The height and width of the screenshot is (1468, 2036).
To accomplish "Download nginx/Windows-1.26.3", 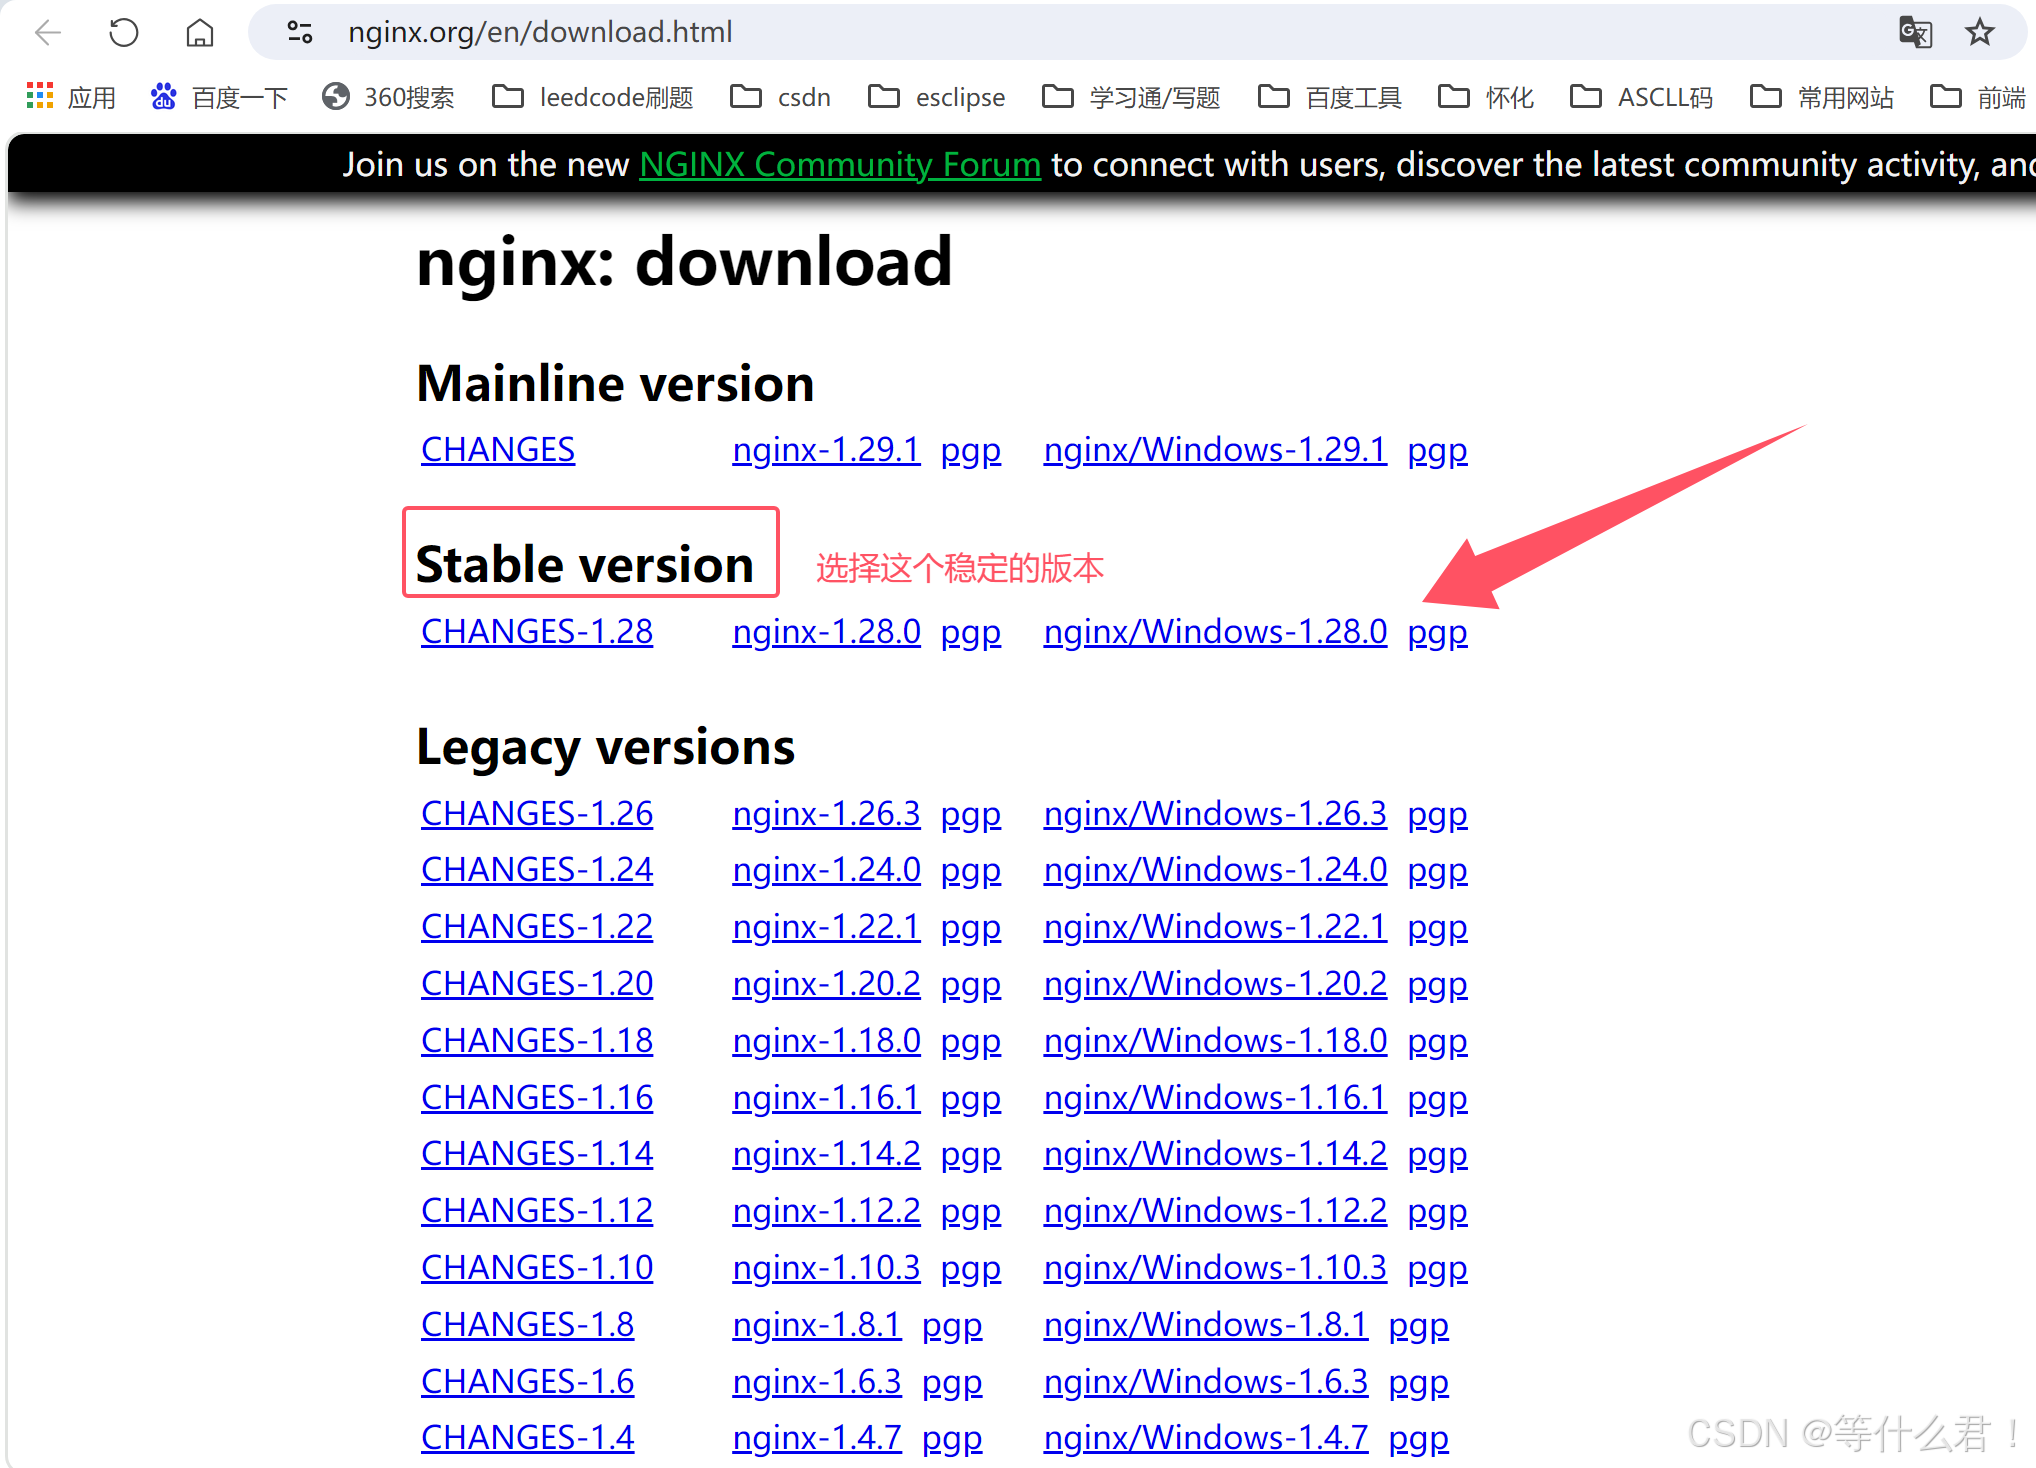I will [1215, 814].
